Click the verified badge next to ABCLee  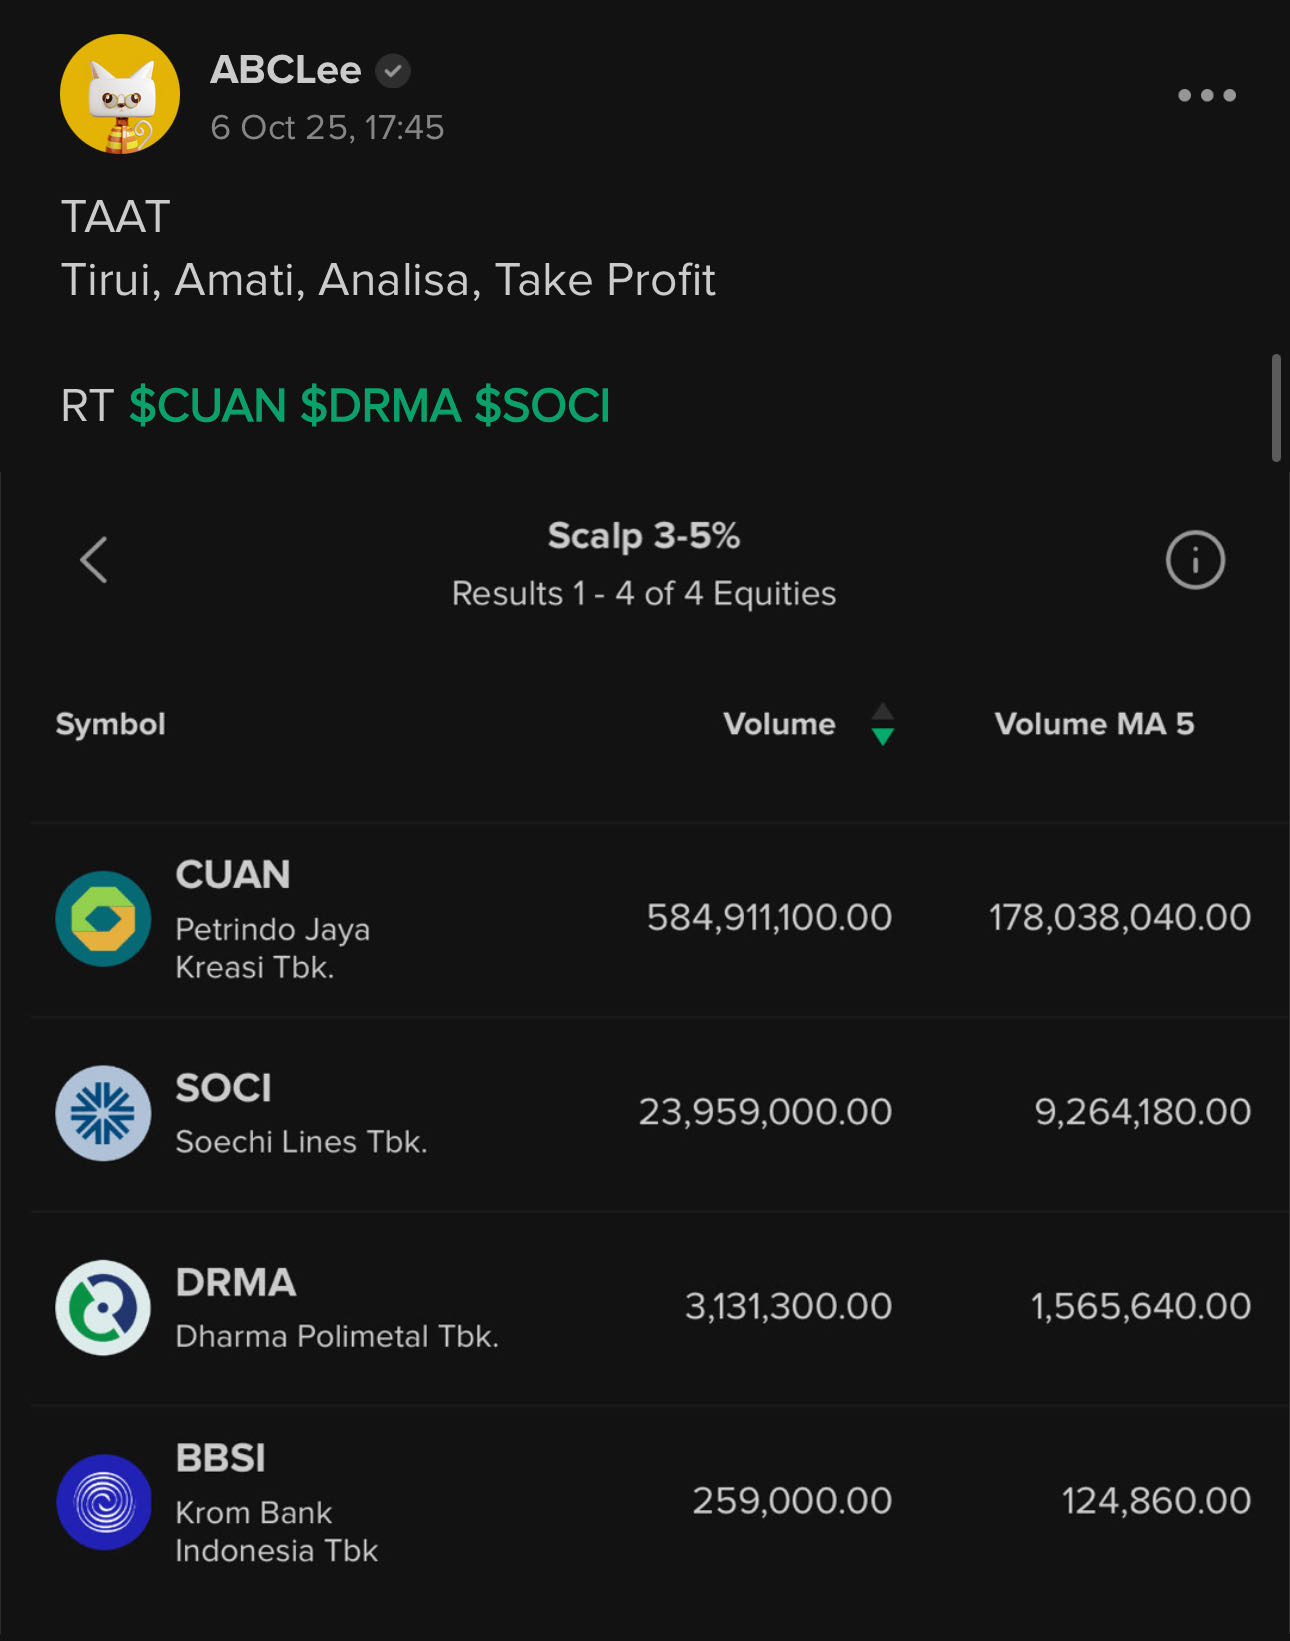click(x=393, y=71)
